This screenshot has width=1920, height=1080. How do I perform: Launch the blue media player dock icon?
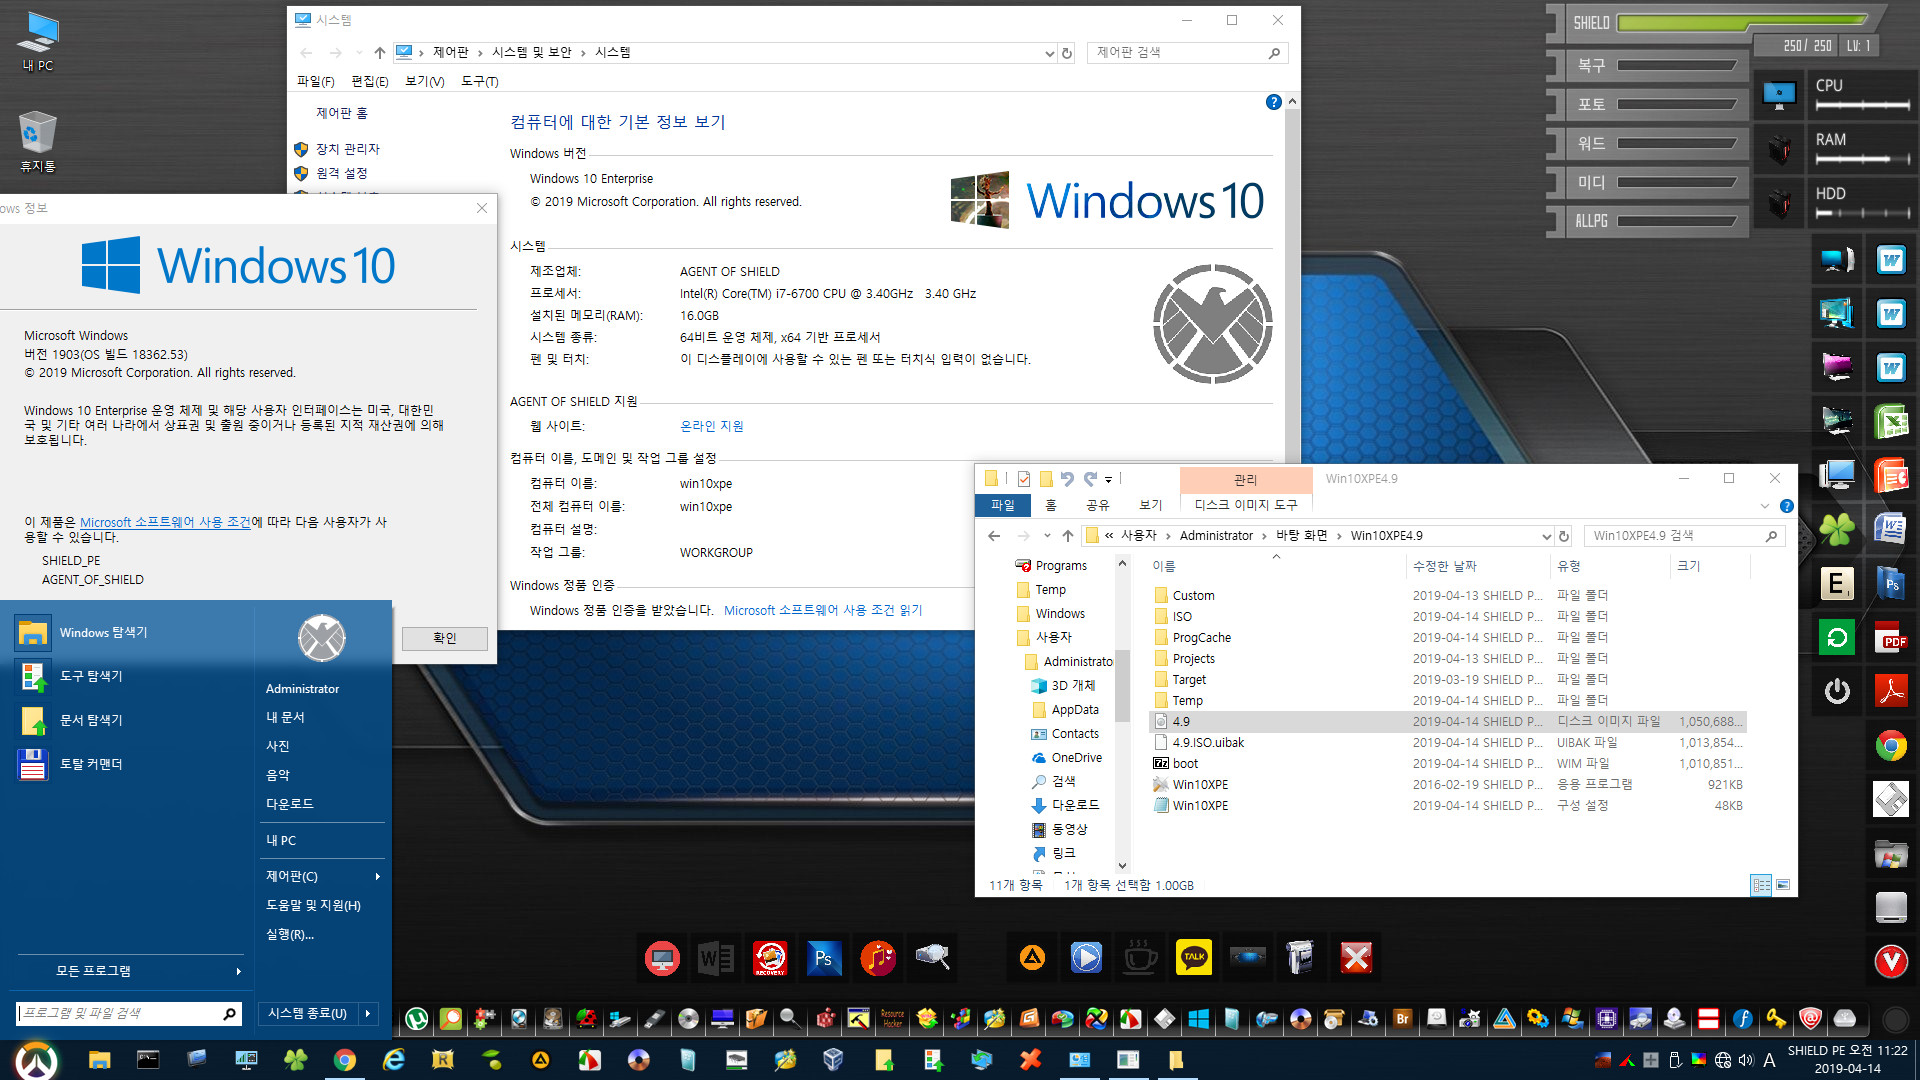point(1086,958)
